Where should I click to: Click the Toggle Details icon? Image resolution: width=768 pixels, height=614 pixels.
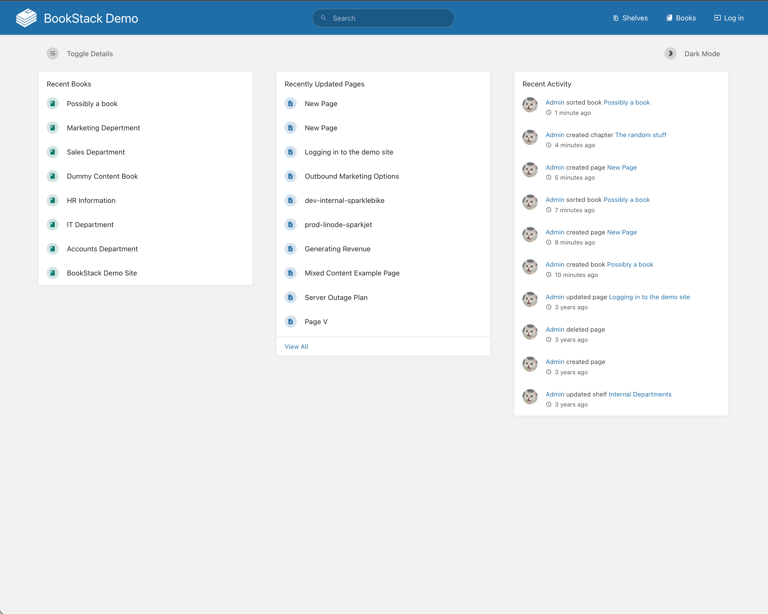click(53, 54)
